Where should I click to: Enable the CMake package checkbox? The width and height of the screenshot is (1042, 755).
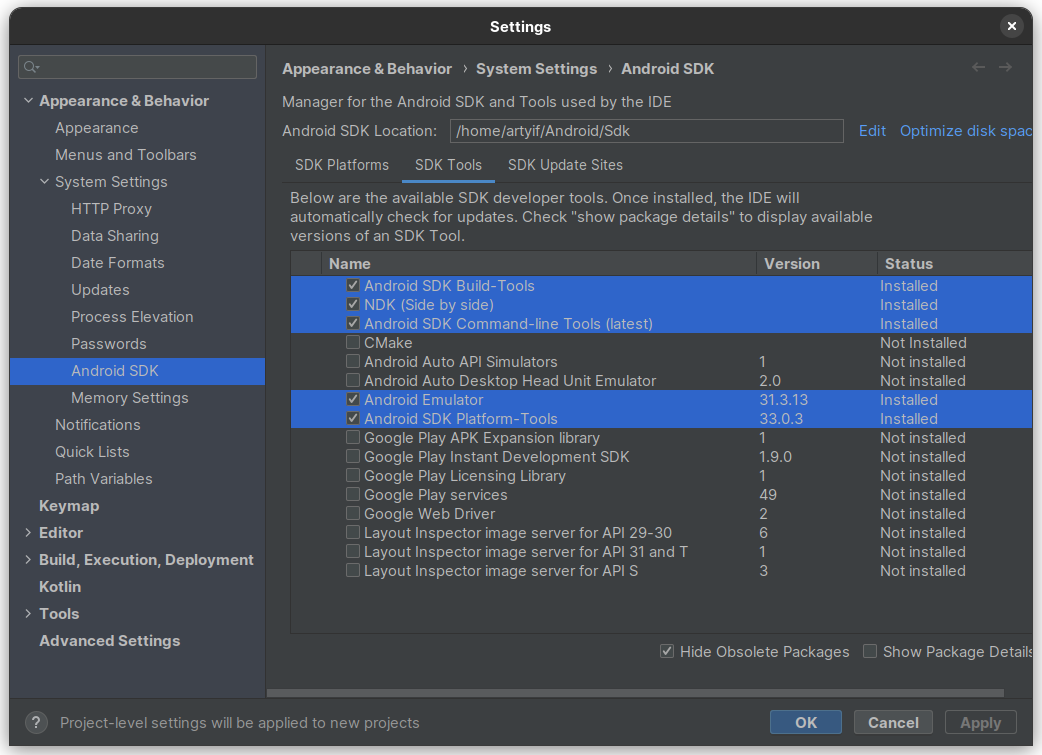pos(352,342)
